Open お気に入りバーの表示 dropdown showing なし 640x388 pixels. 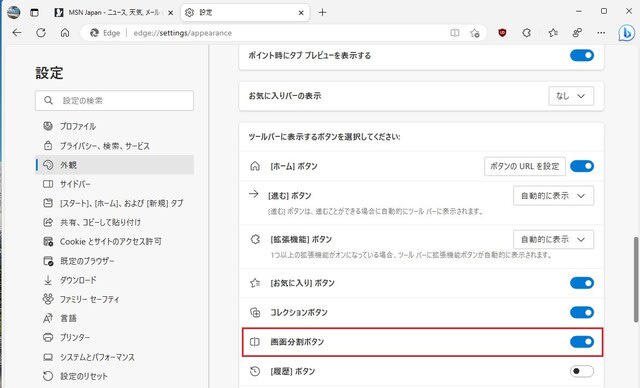[x=571, y=96]
